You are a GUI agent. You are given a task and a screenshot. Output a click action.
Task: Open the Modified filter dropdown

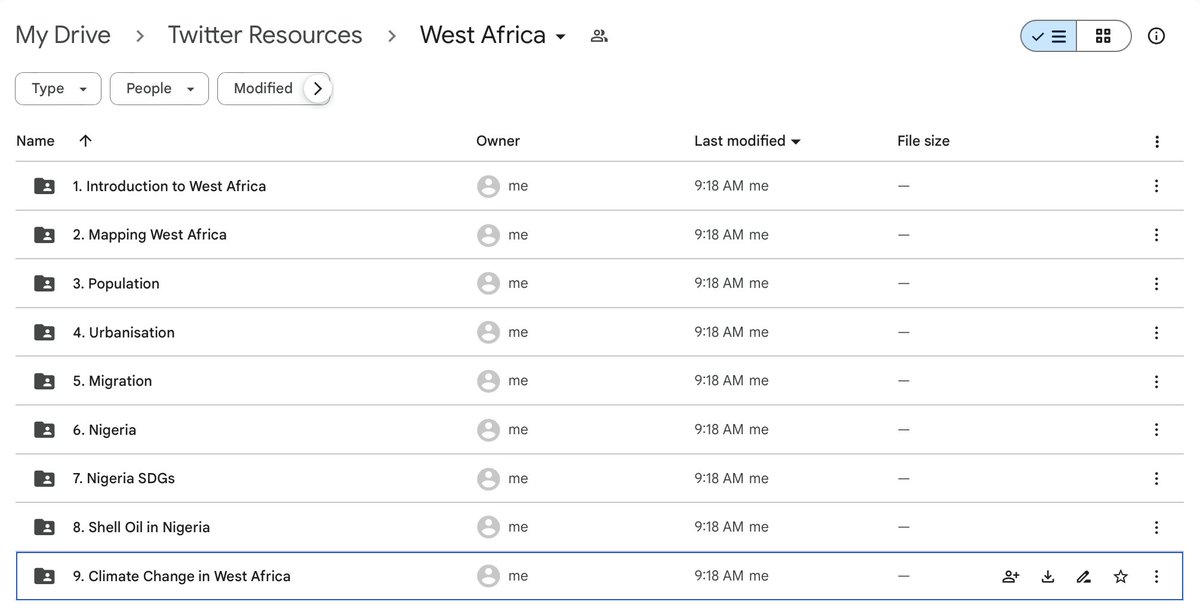[261, 88]
